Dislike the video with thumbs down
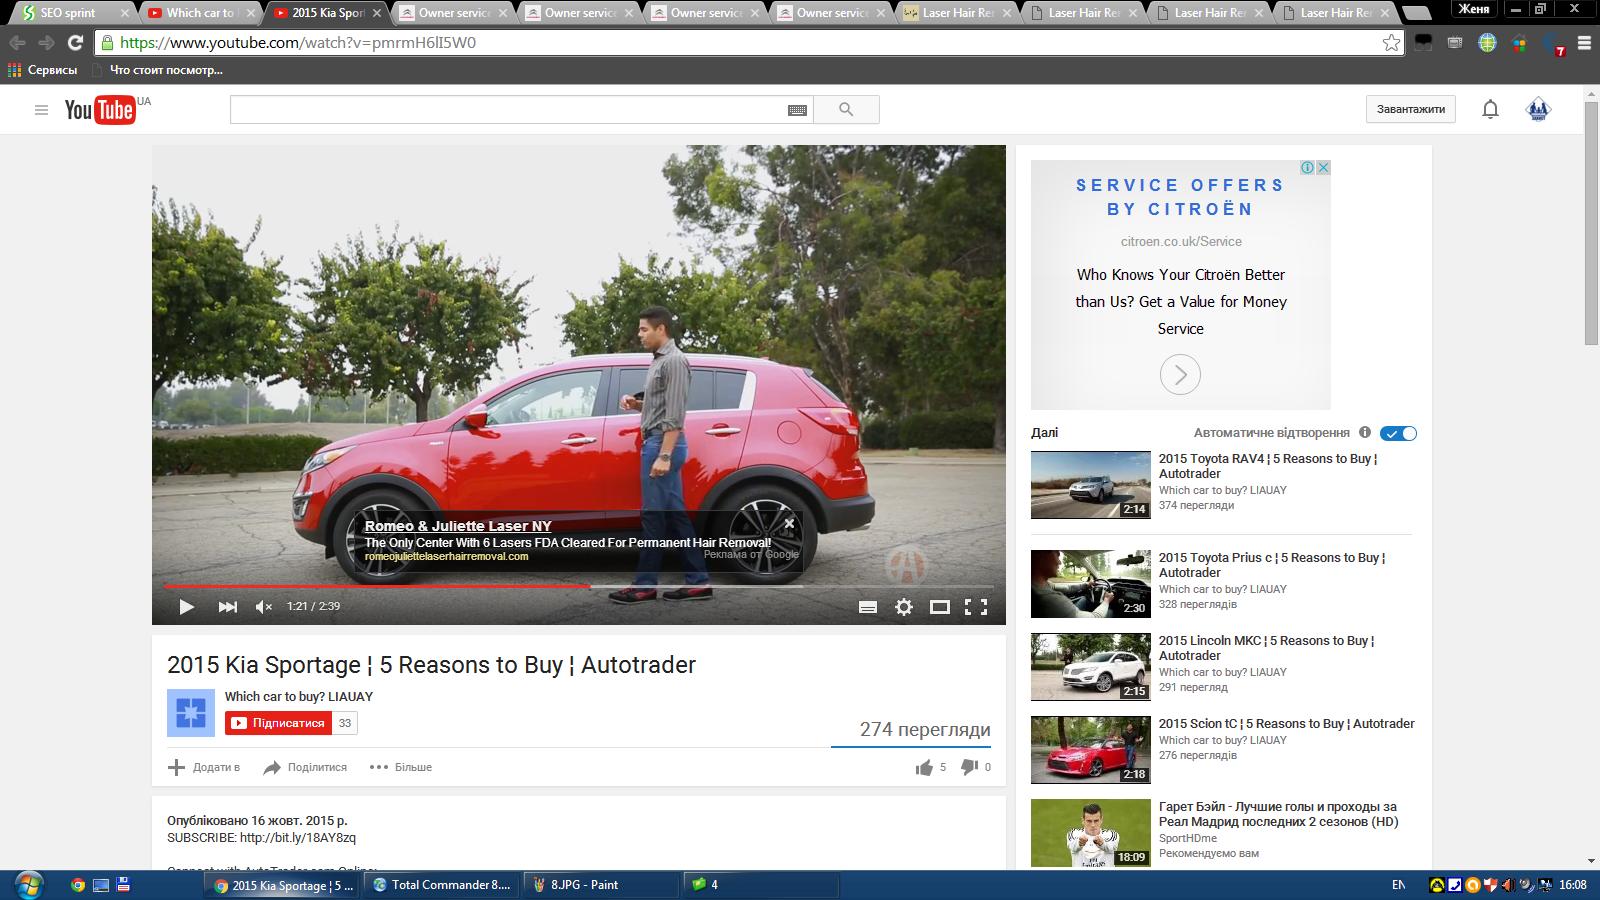 click(x=969, y=767)
